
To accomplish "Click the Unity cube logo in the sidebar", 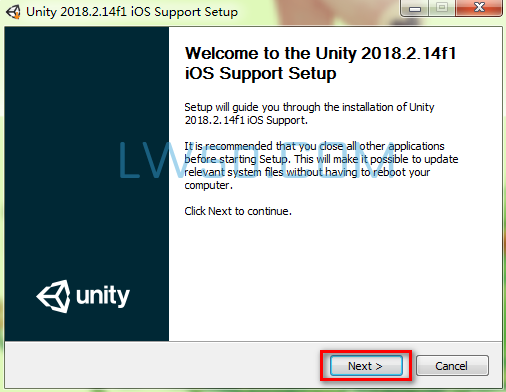I will pos(53,296).
